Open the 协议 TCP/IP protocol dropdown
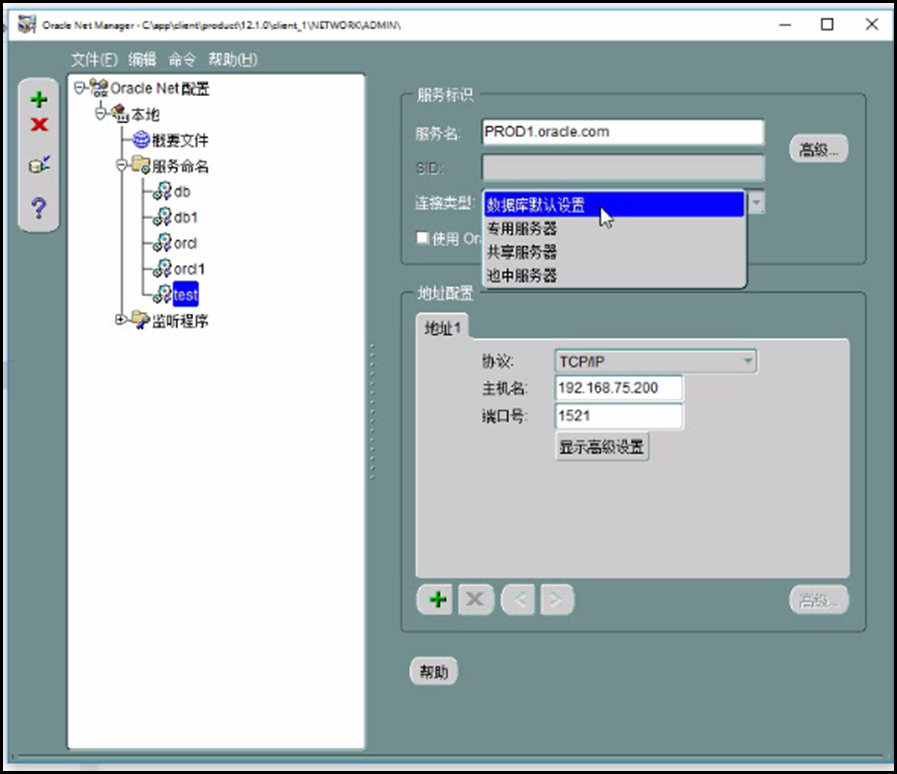897x774 pixels. click(x=655, y=362)
